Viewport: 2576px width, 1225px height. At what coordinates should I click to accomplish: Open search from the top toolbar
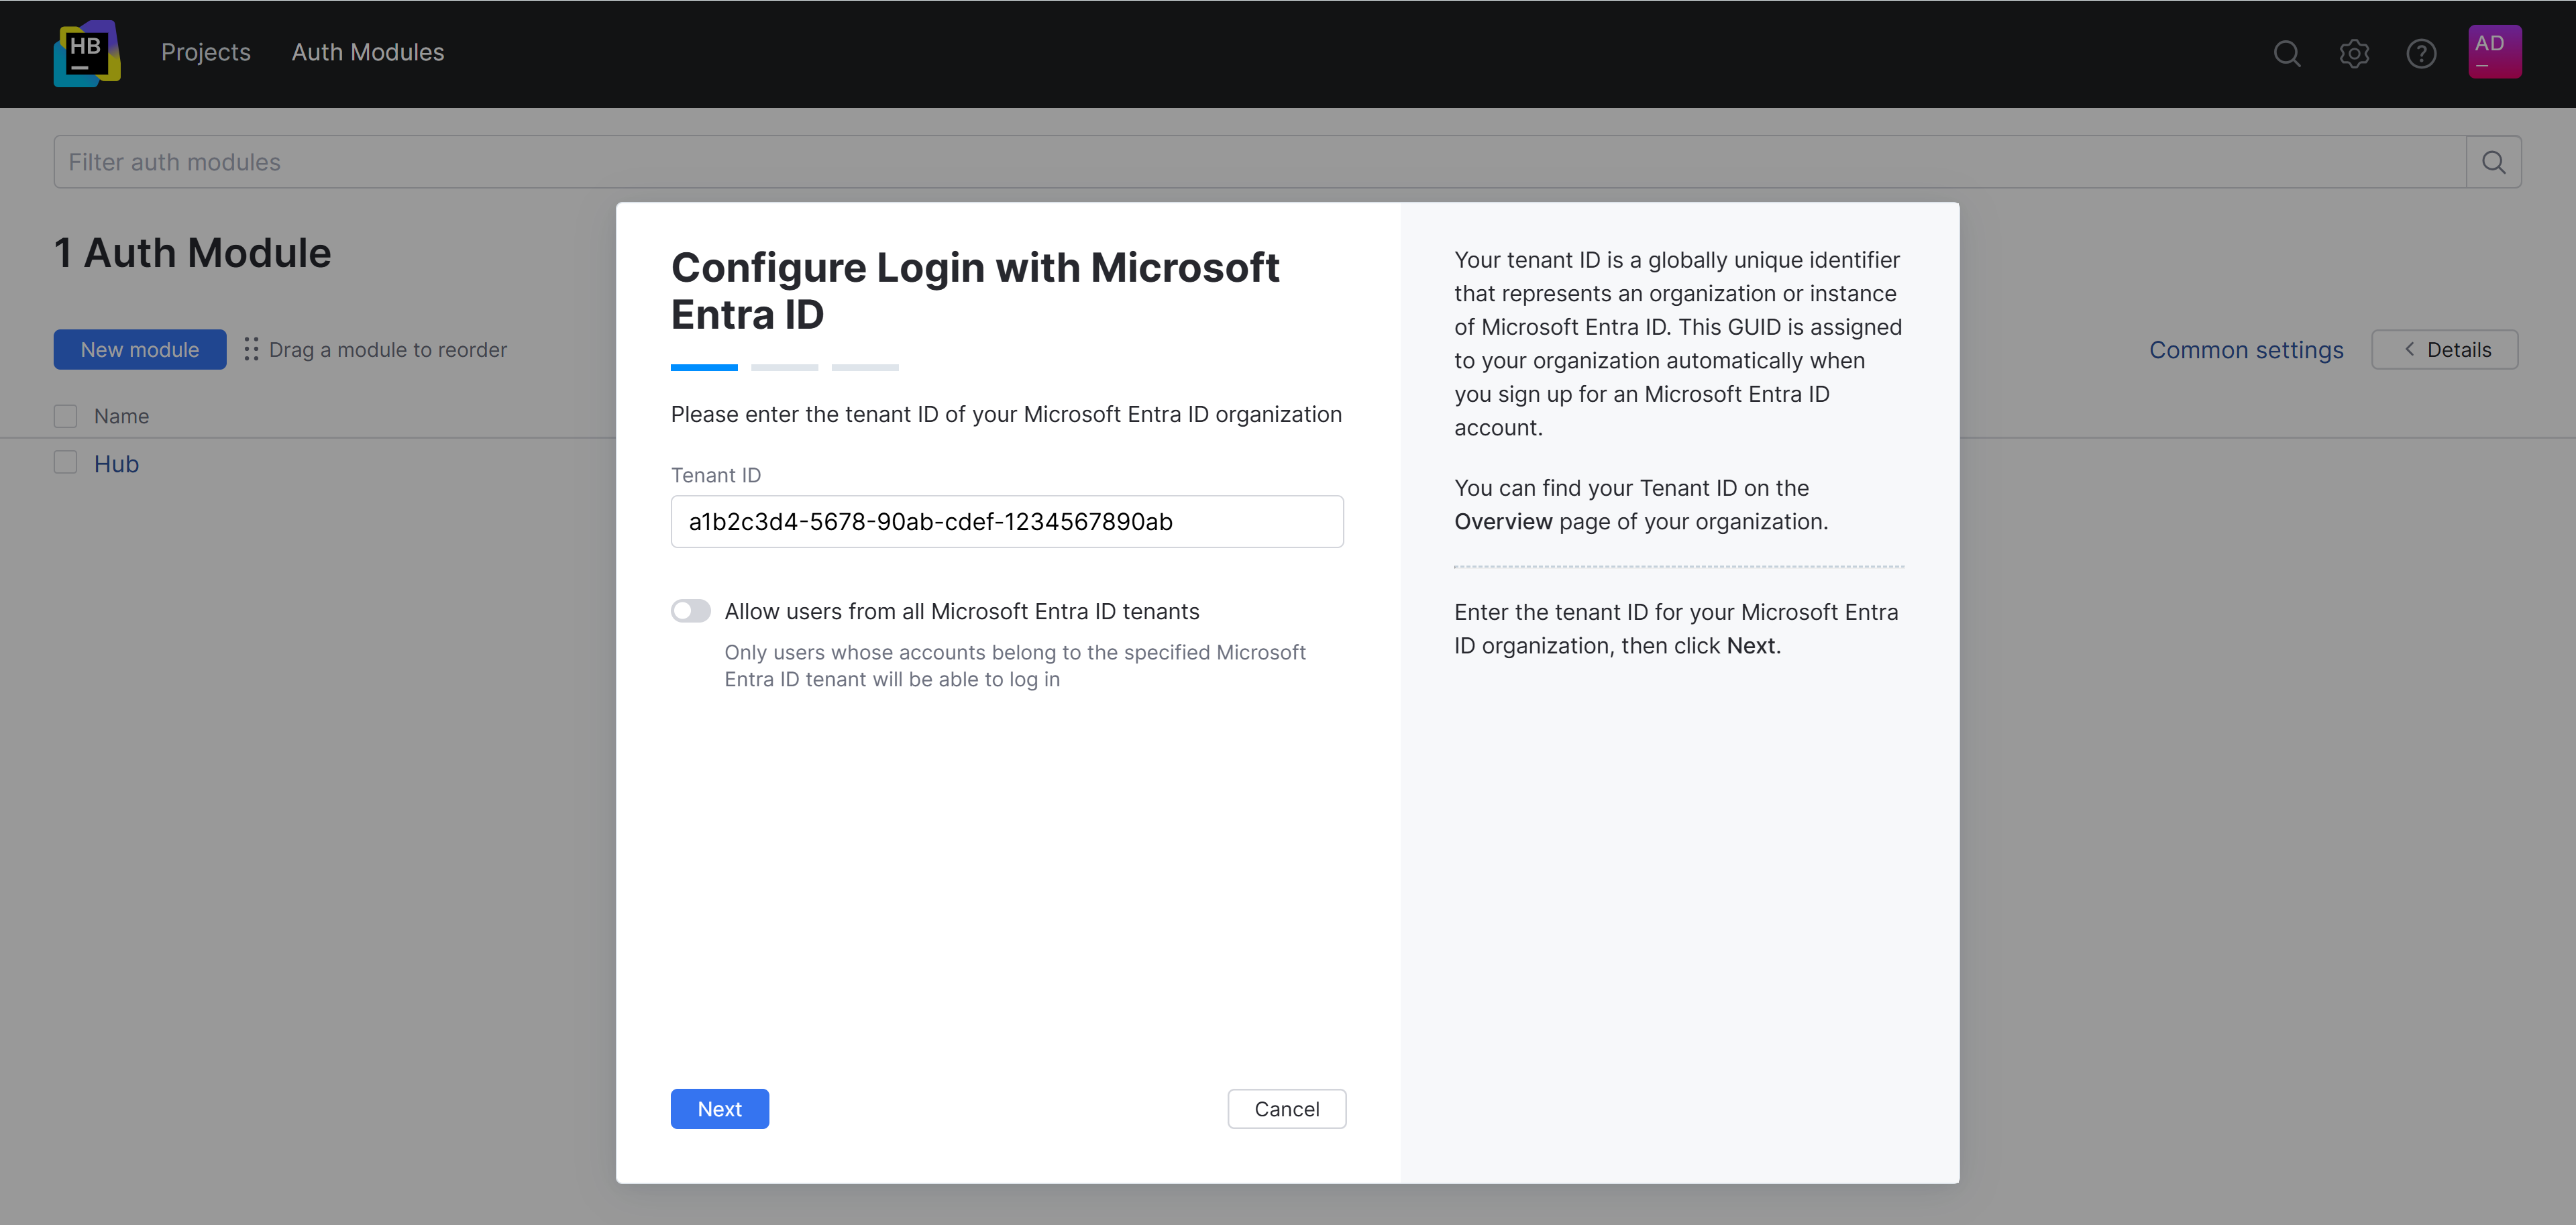[x=2287, y=54]
